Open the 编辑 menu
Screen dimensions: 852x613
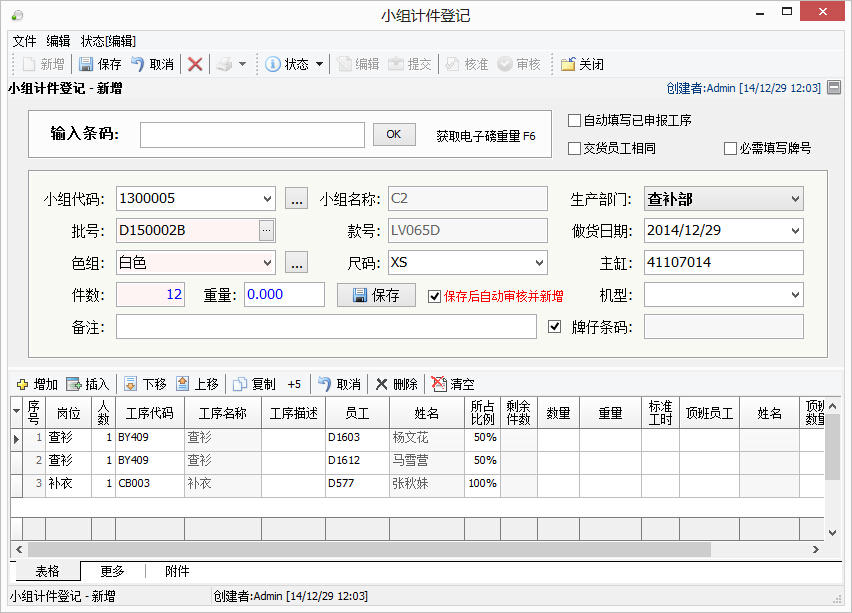tap(58, 41)
